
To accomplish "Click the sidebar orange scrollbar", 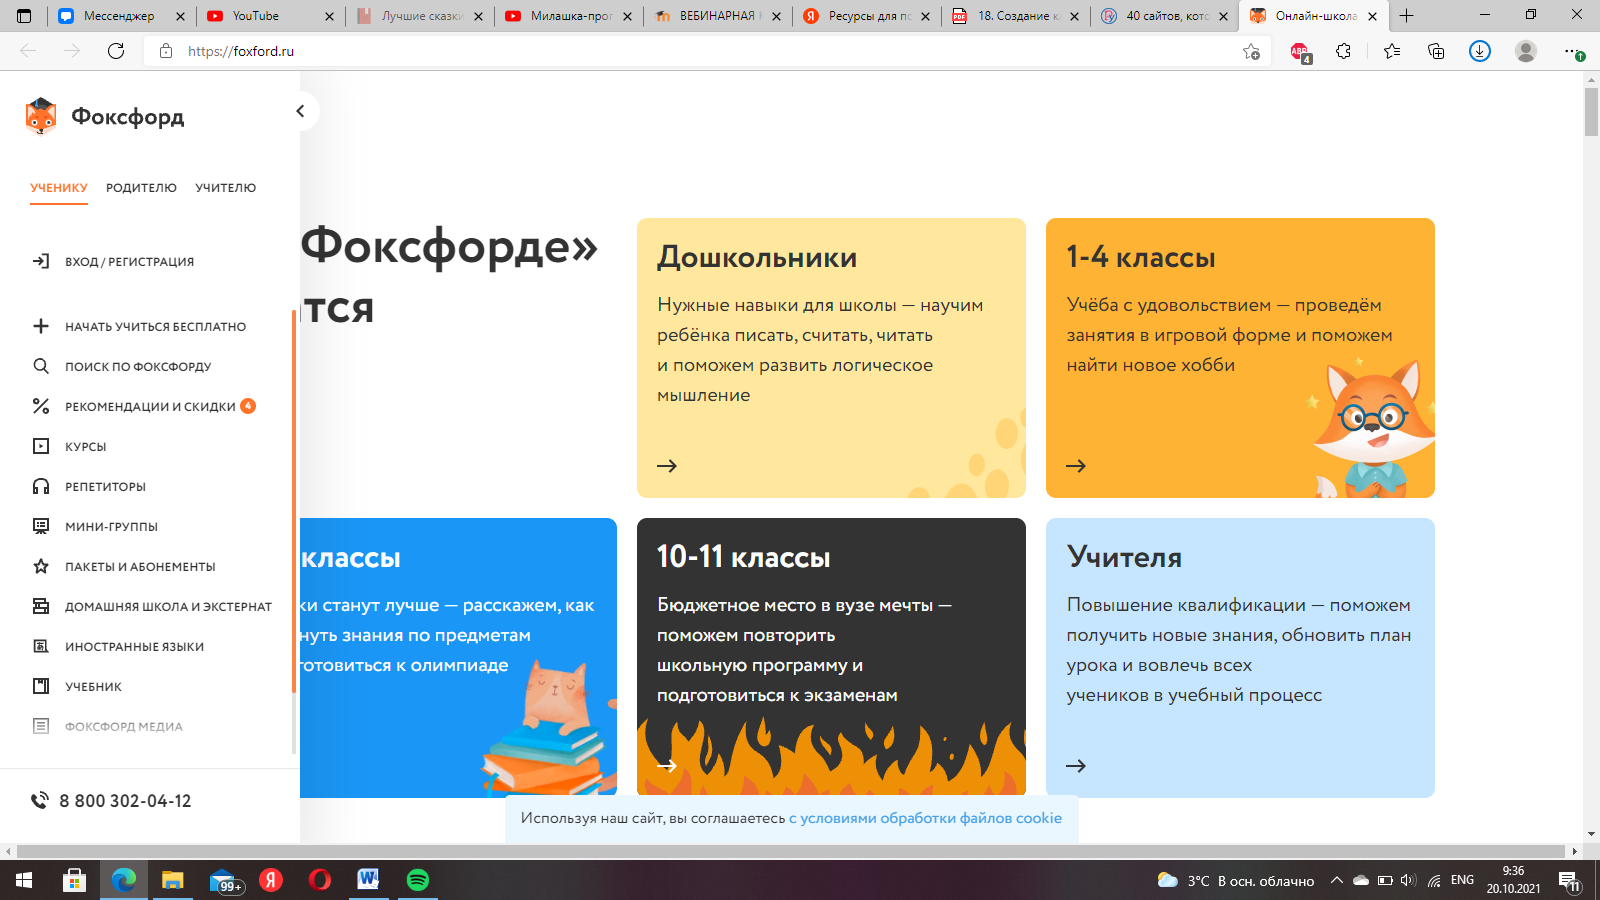I will (294, 500).
